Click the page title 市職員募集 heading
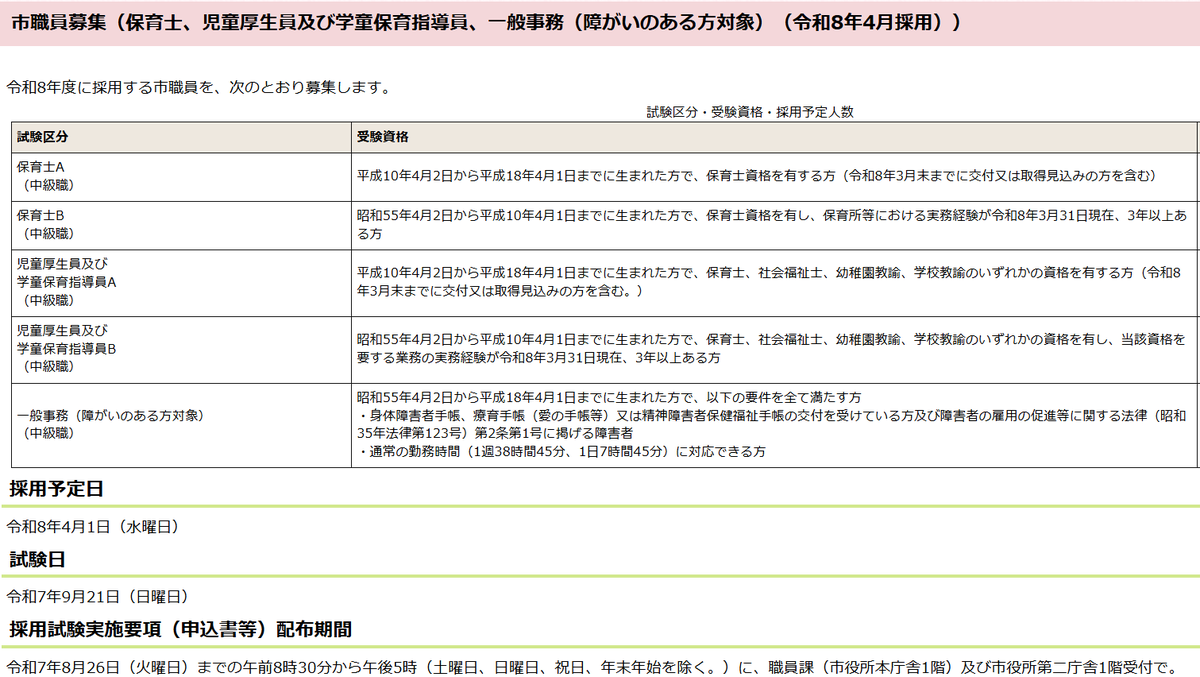 point(487,23)
